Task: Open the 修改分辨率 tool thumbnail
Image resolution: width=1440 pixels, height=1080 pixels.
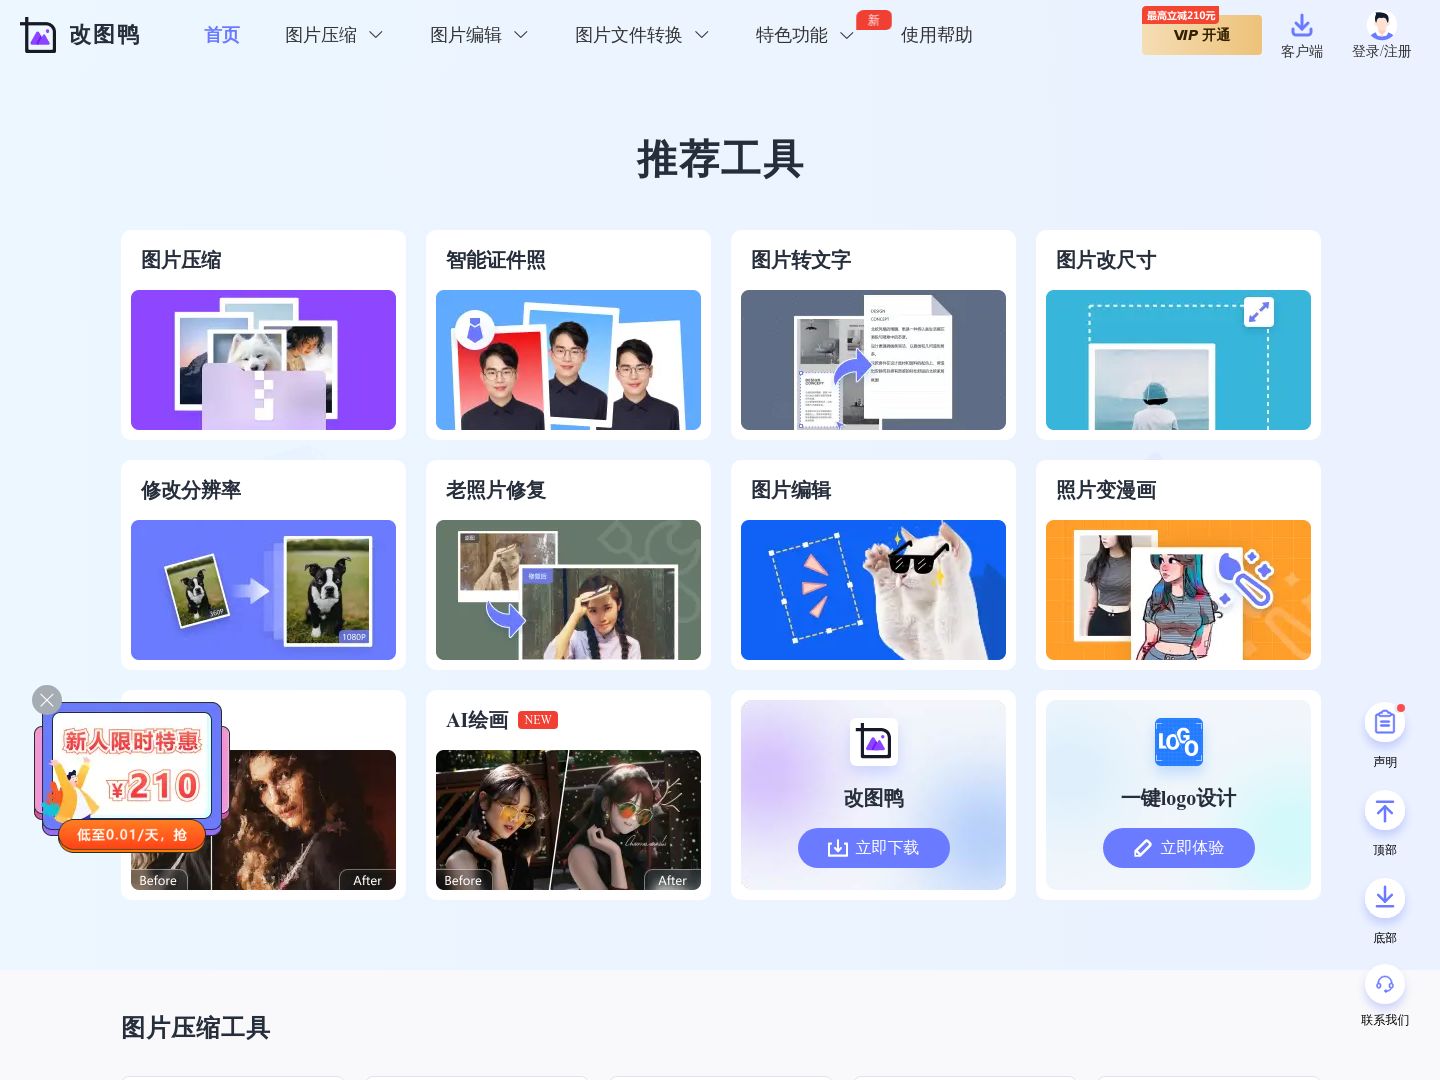Action: point(263,590)
